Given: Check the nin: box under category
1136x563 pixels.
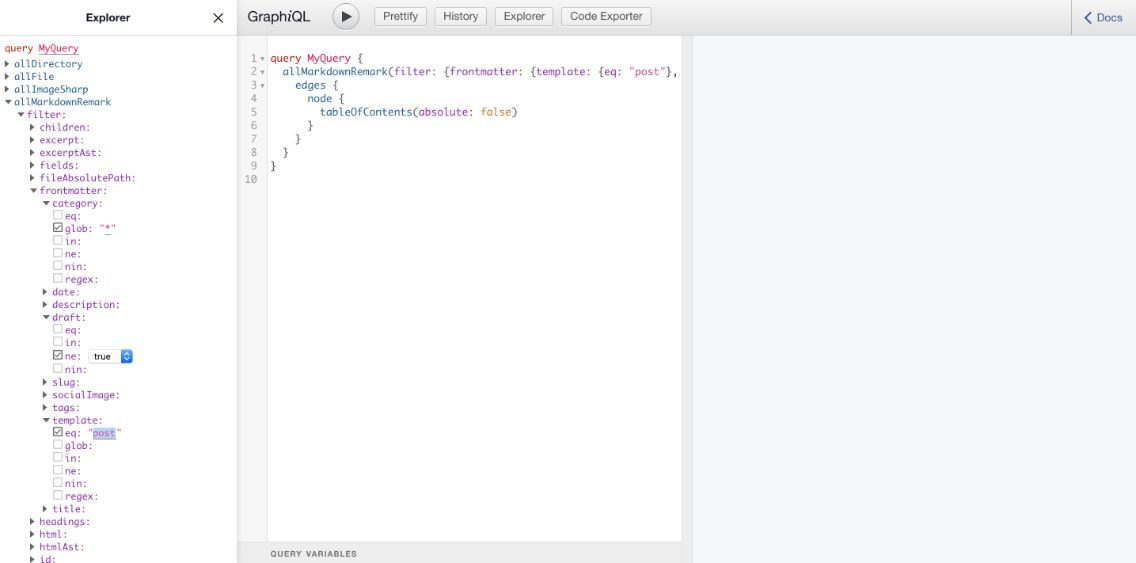Looking at the screenshot, I should coord(58,266).
